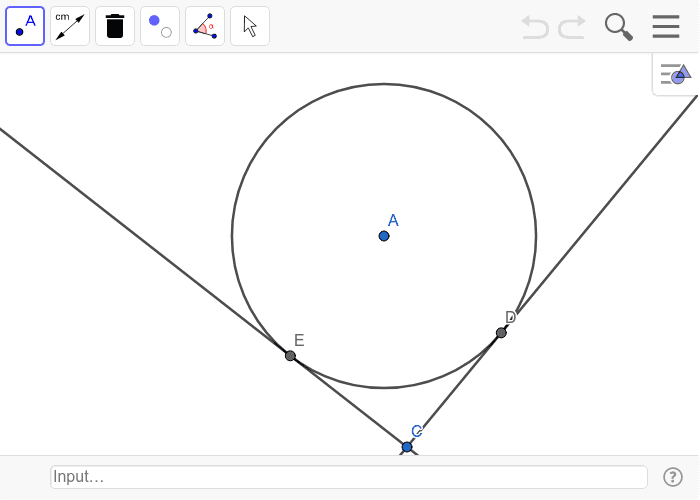Select tangent point E
Image resolution: width=700 pixels, height=500 pixels.
(290, 356)
